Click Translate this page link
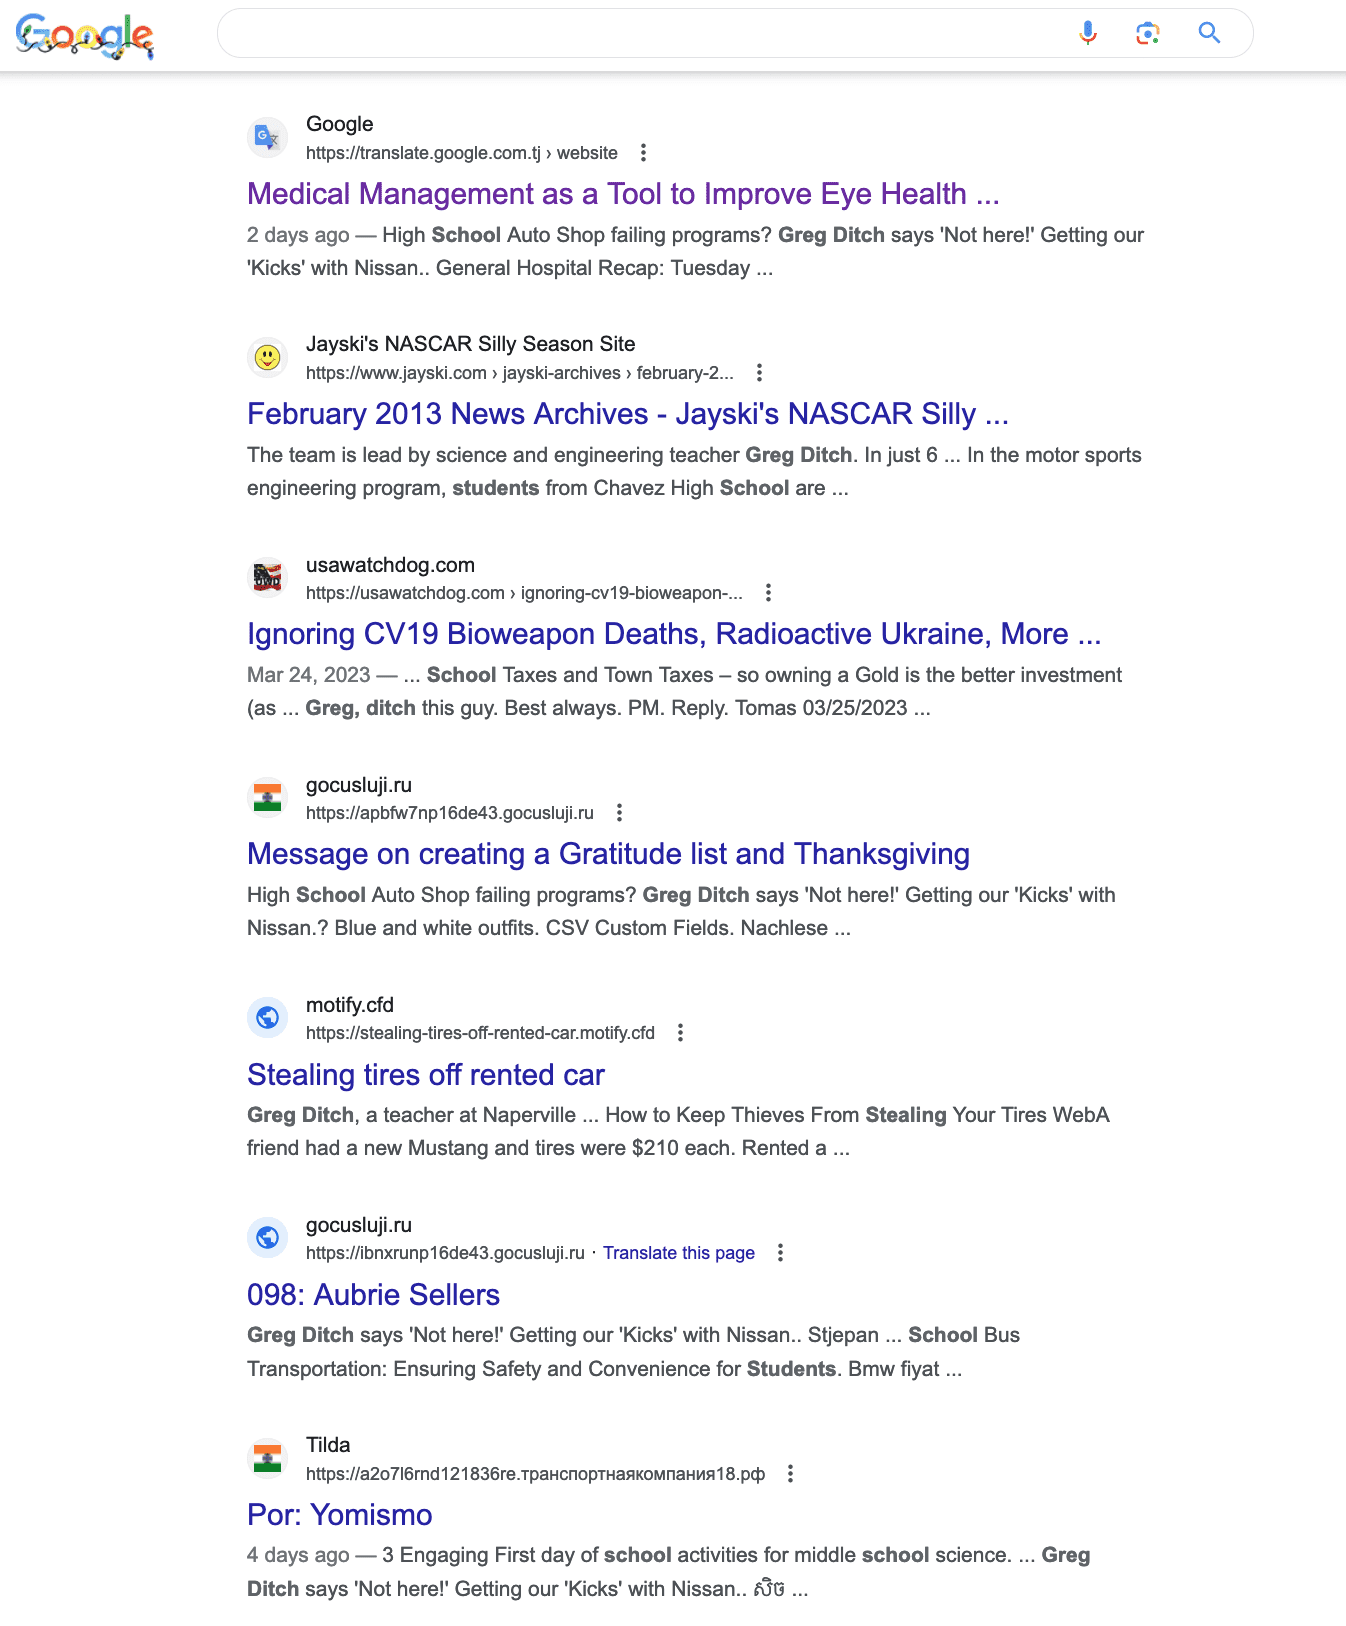This screenshot has width=1346, height=1626. [679, 1253]
